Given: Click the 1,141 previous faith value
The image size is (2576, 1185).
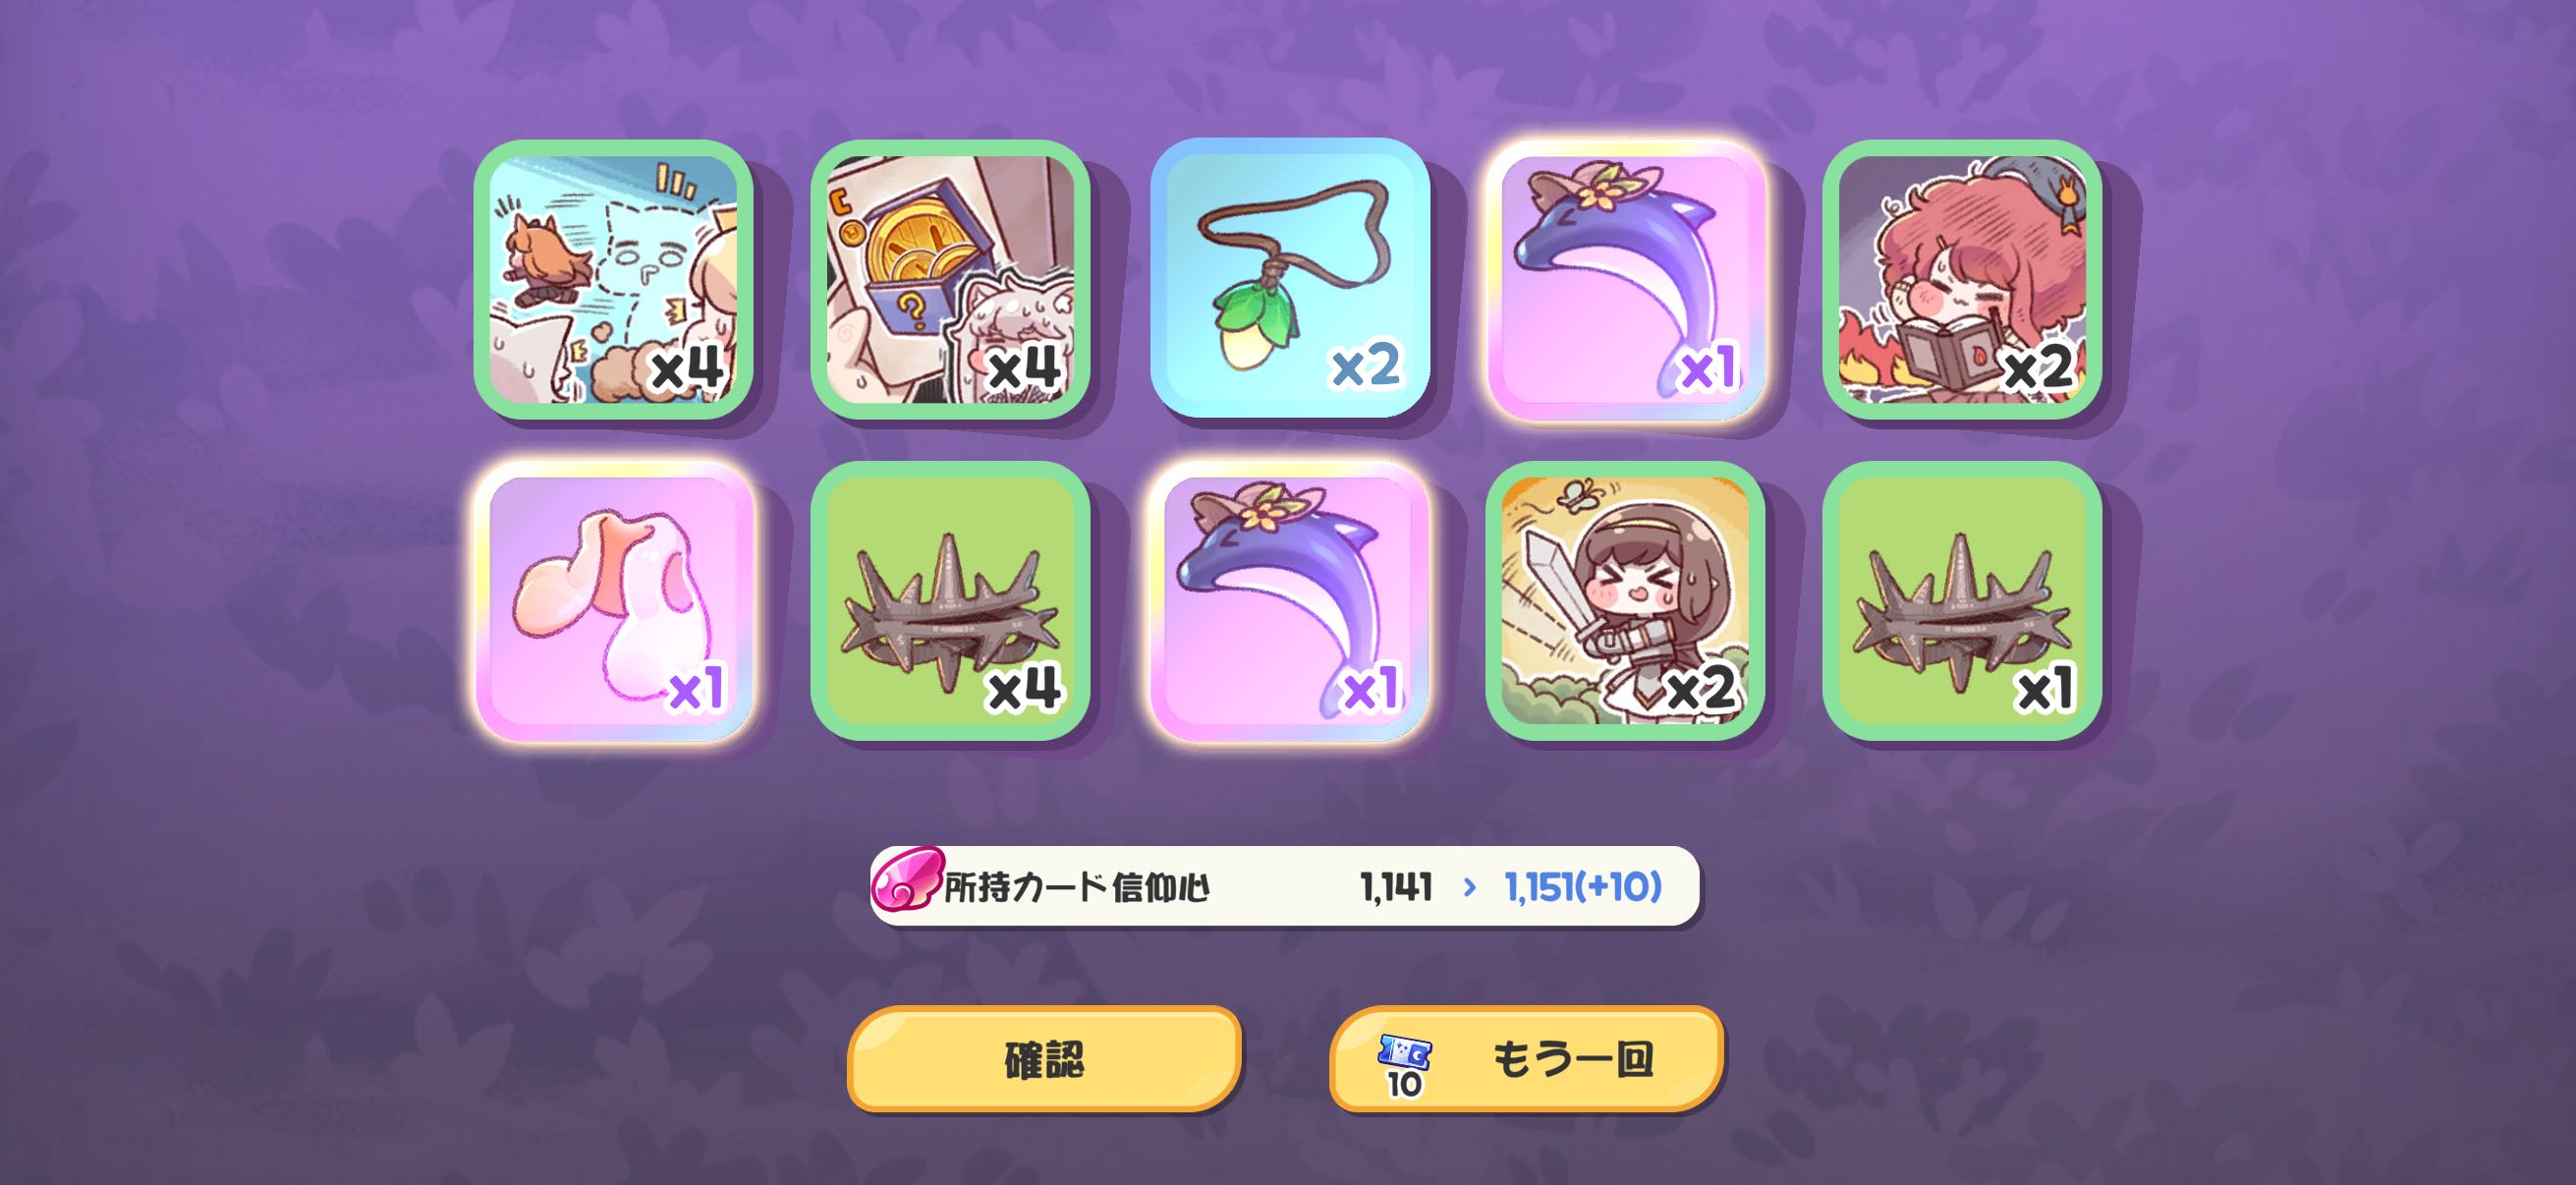Looking at the screenshot, I should click(x=1396, y=887).
